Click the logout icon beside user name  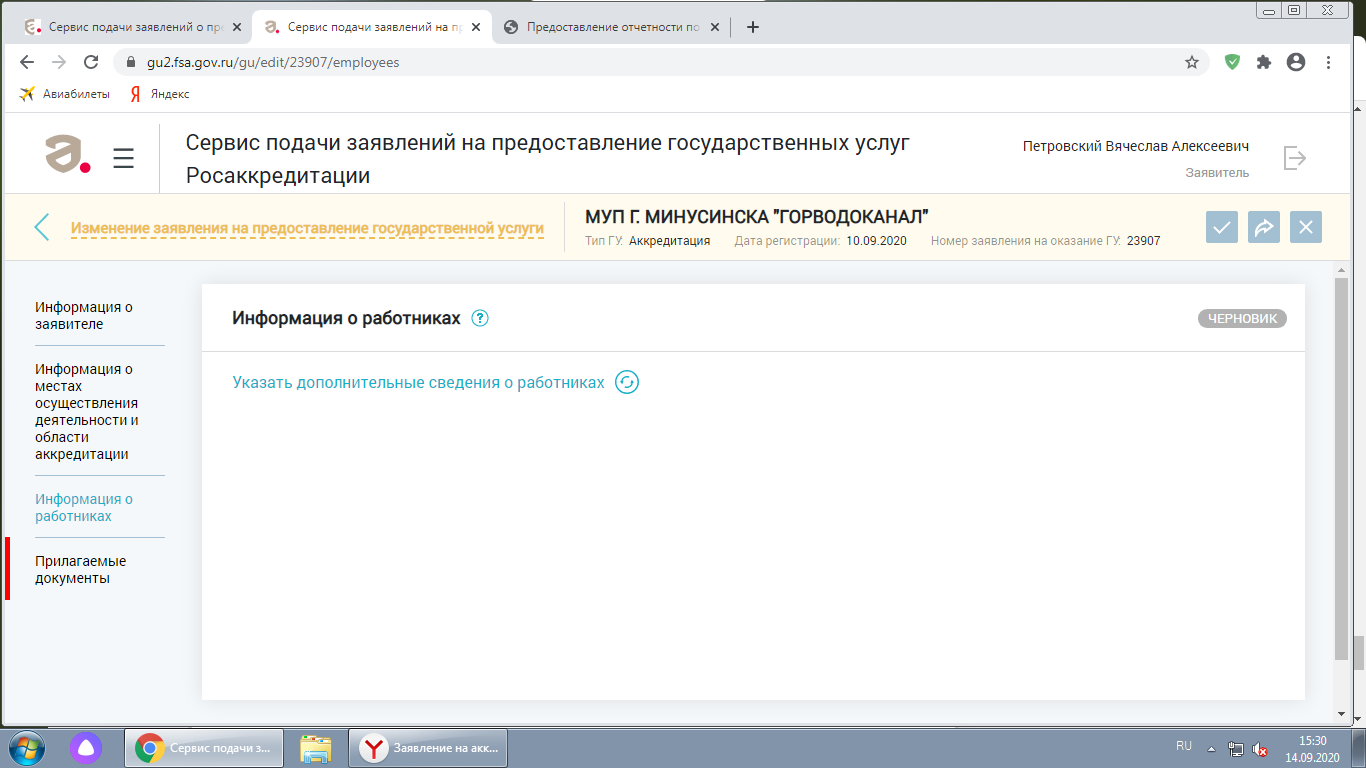[x=1295, y=158]
